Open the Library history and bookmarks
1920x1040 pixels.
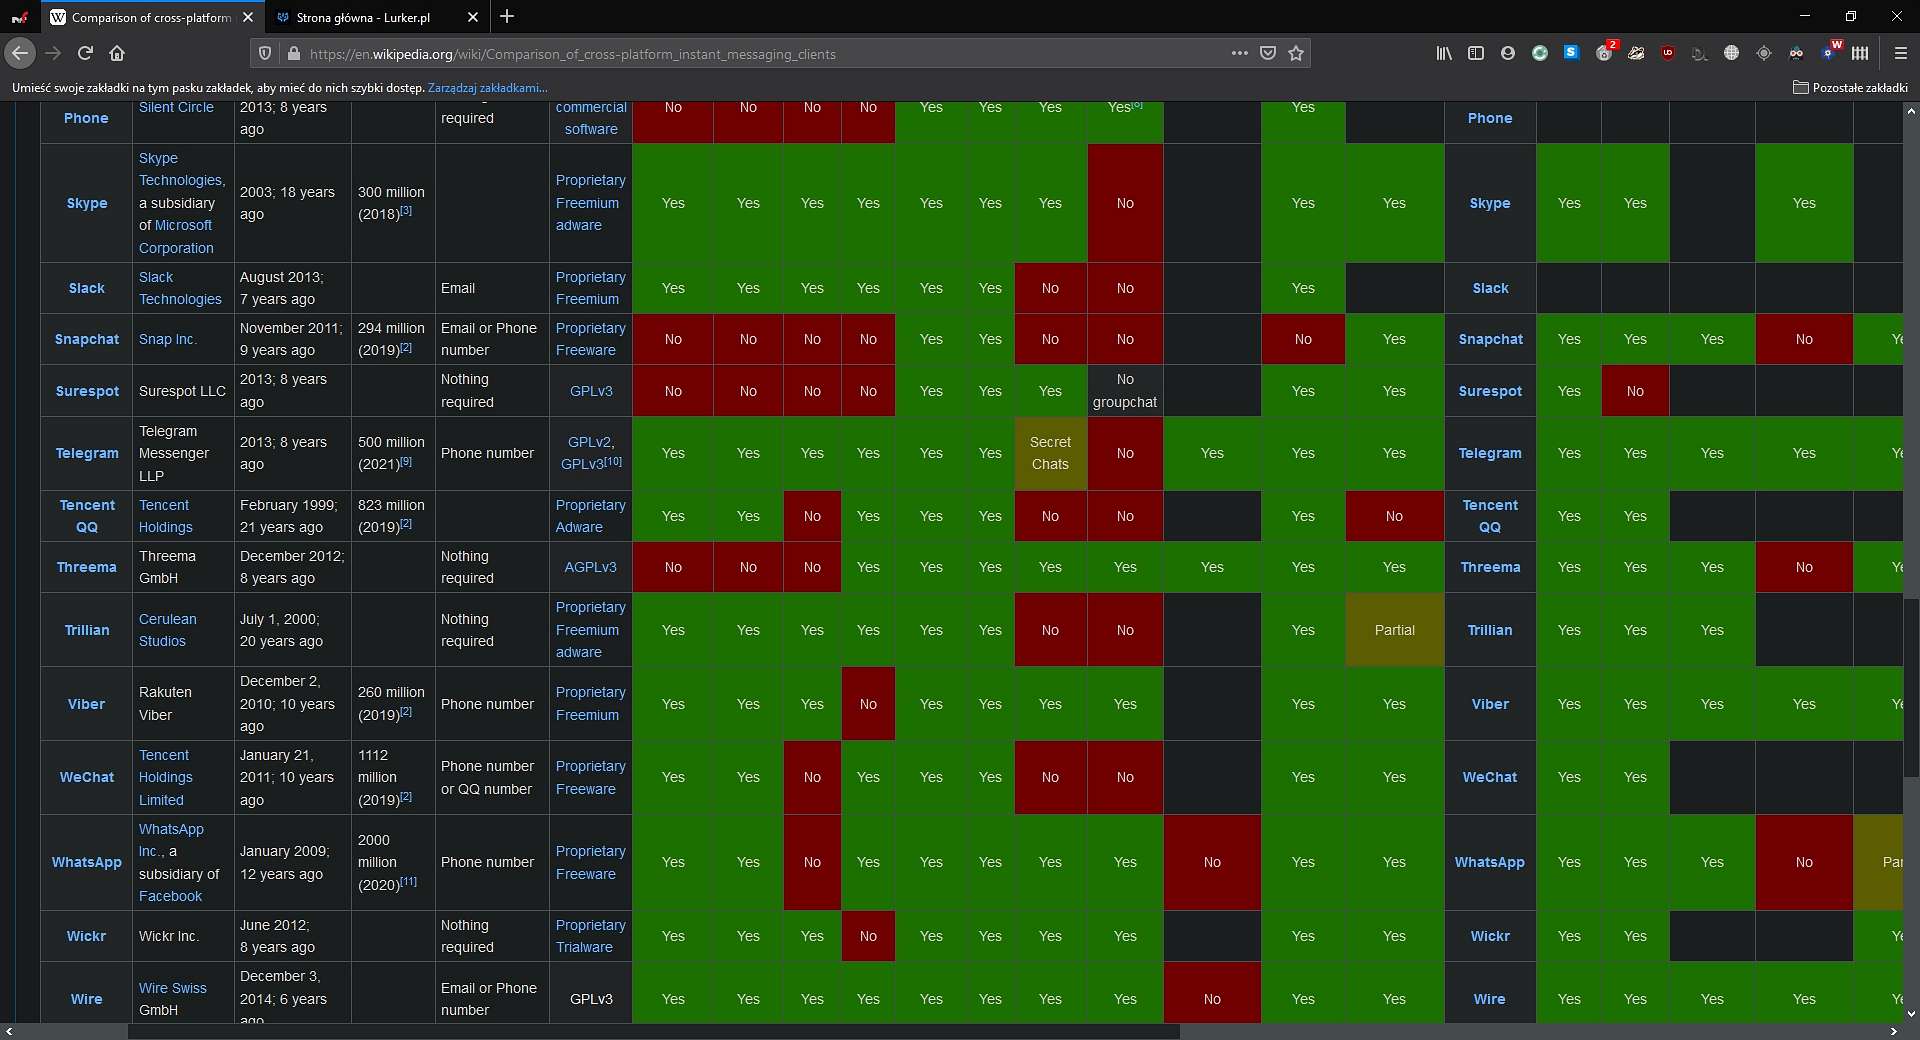click(1444, 54)
